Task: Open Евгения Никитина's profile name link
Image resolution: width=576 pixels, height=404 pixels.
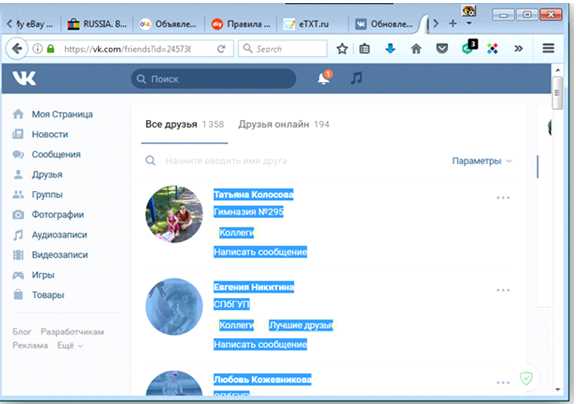Action: (254, 287)
